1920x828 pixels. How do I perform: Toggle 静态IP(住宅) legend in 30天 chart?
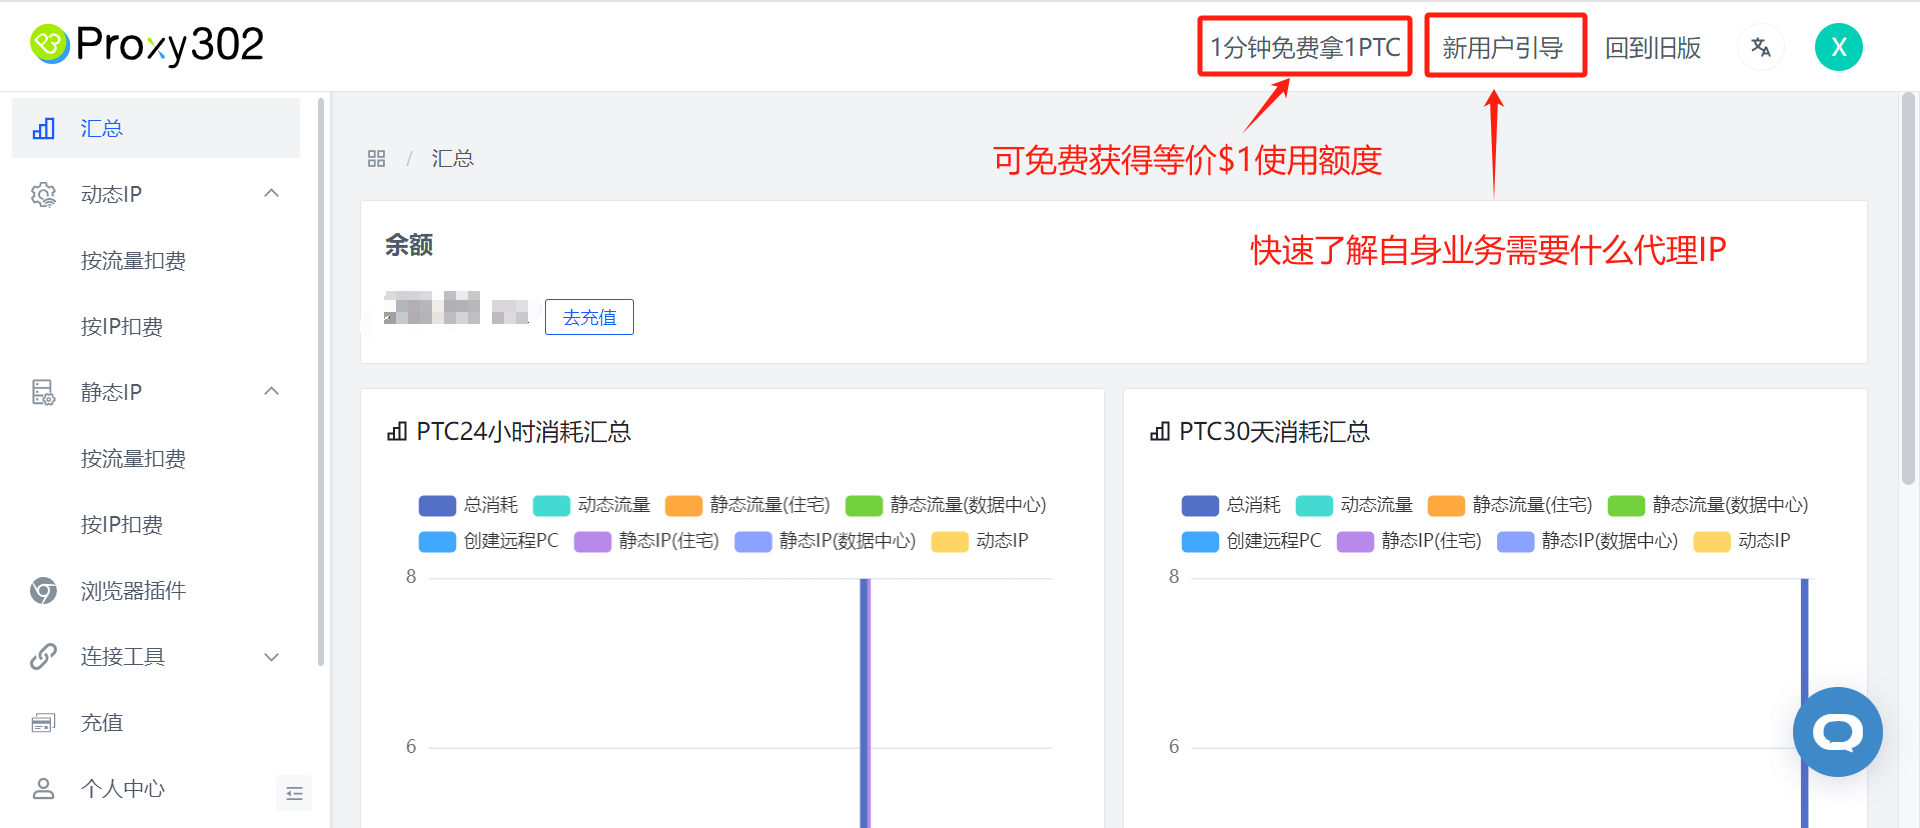click(x=1410, y=541)
